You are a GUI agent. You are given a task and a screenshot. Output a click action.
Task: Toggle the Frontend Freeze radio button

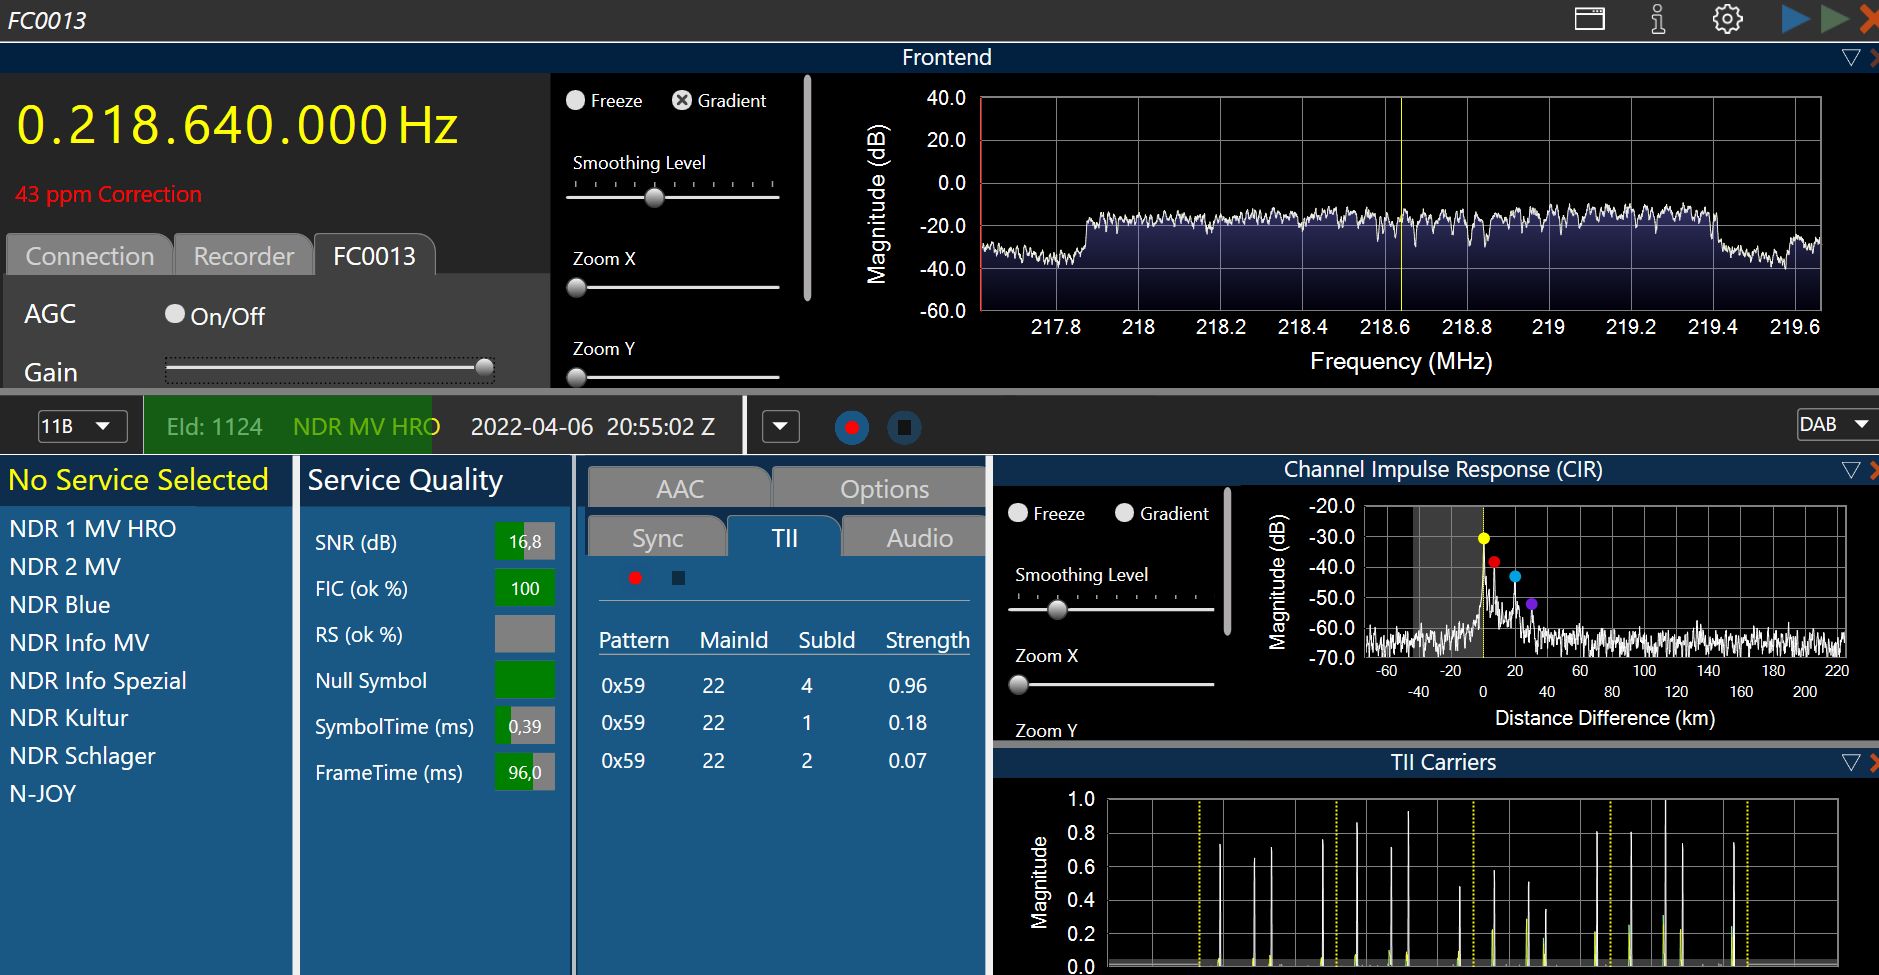click(x=576, y=101)
